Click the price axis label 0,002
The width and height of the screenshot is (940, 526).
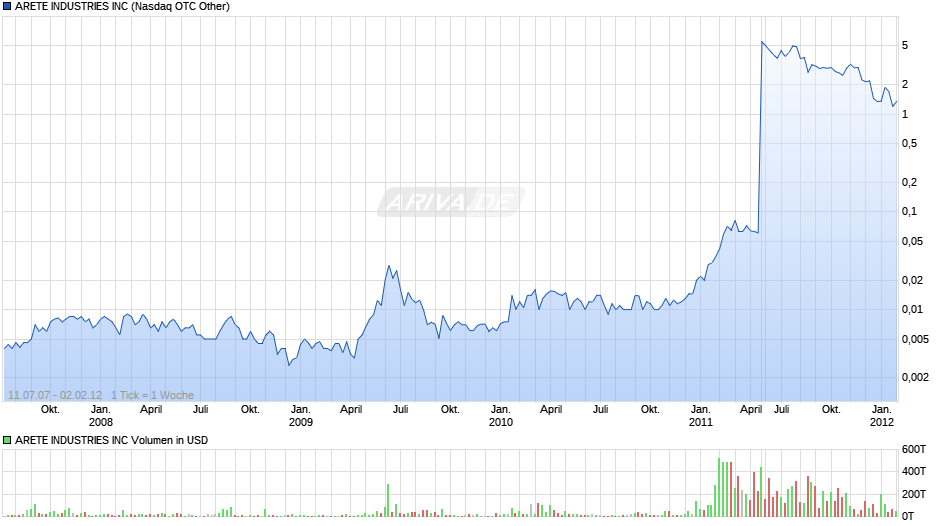click(915, 377)
